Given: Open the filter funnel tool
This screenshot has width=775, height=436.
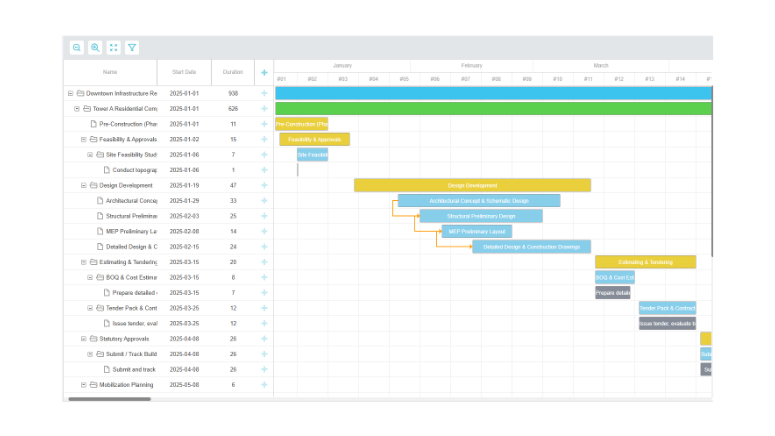Looking at the screenshot, I should click(132, 47).
